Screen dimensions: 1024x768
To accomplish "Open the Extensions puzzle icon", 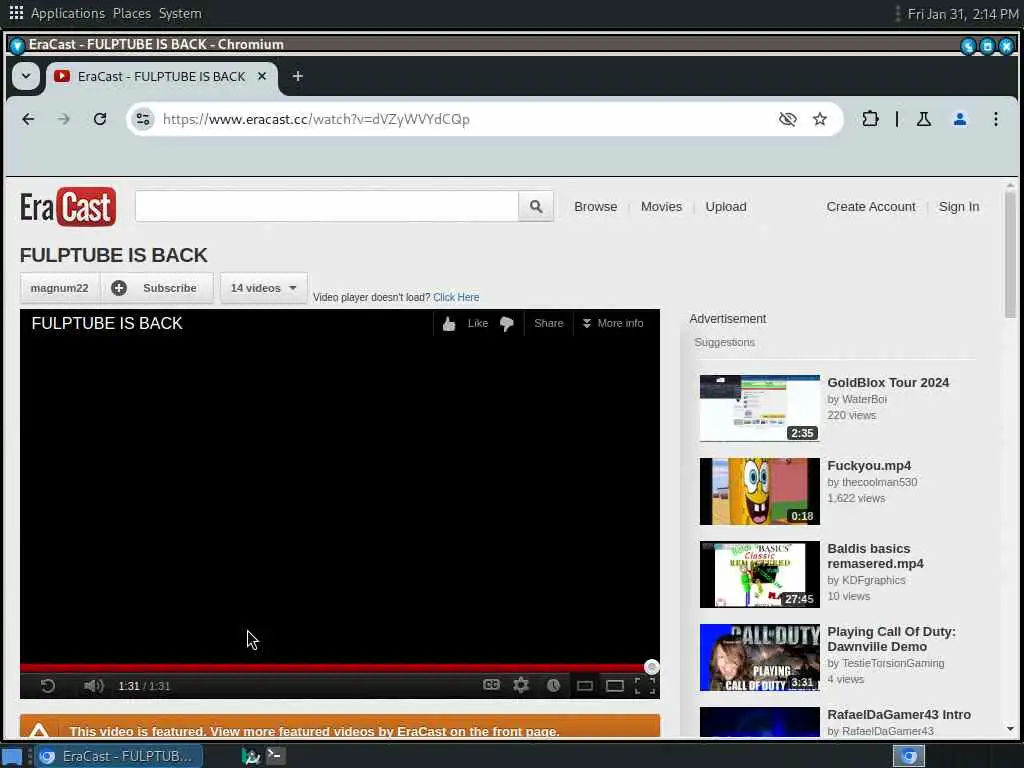I will (870, 119).
